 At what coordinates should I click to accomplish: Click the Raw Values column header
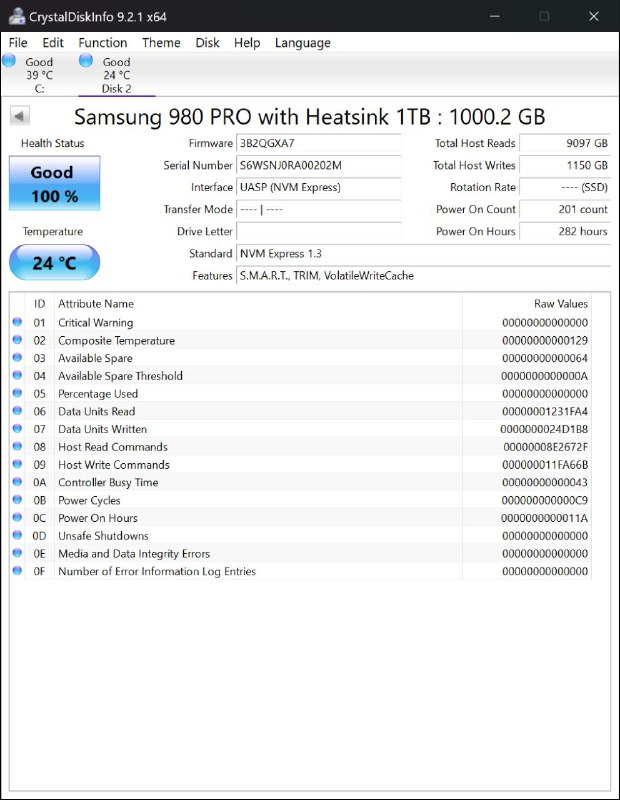coord(527,304)
